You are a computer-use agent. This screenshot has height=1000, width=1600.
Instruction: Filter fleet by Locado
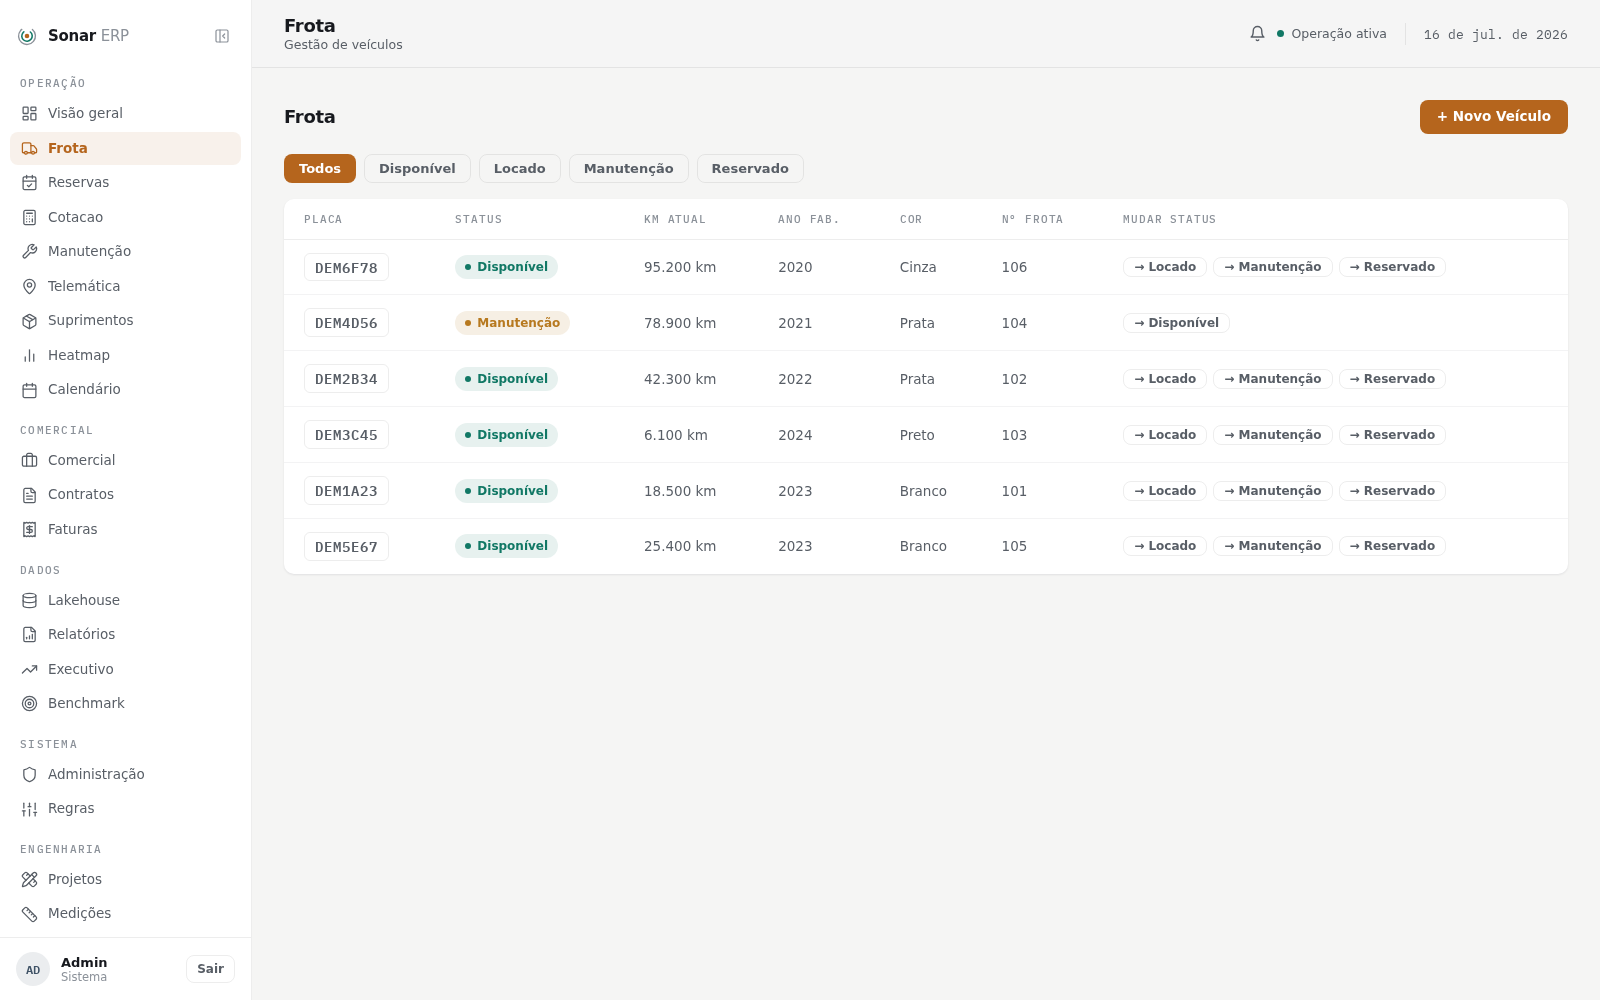[520, 168]
